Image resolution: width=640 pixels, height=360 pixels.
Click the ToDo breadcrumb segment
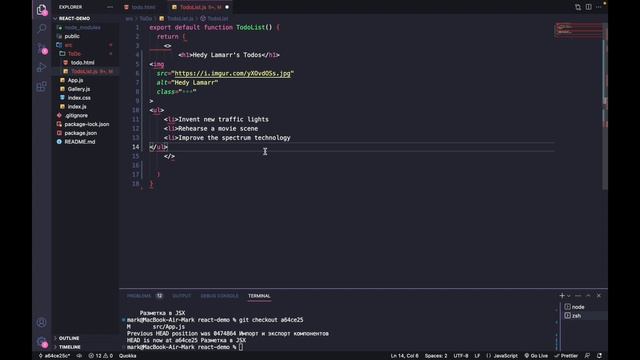[x=146, y=19]
